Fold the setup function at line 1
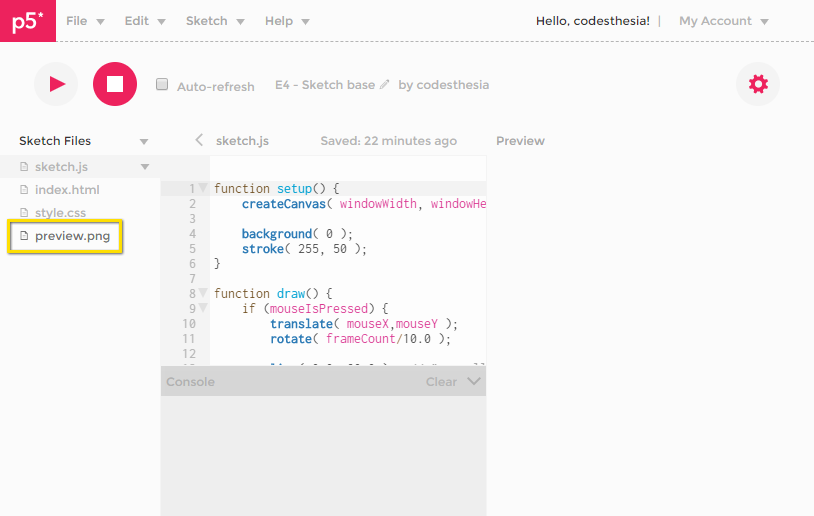The image size is (814, 516). pos(203,188)
